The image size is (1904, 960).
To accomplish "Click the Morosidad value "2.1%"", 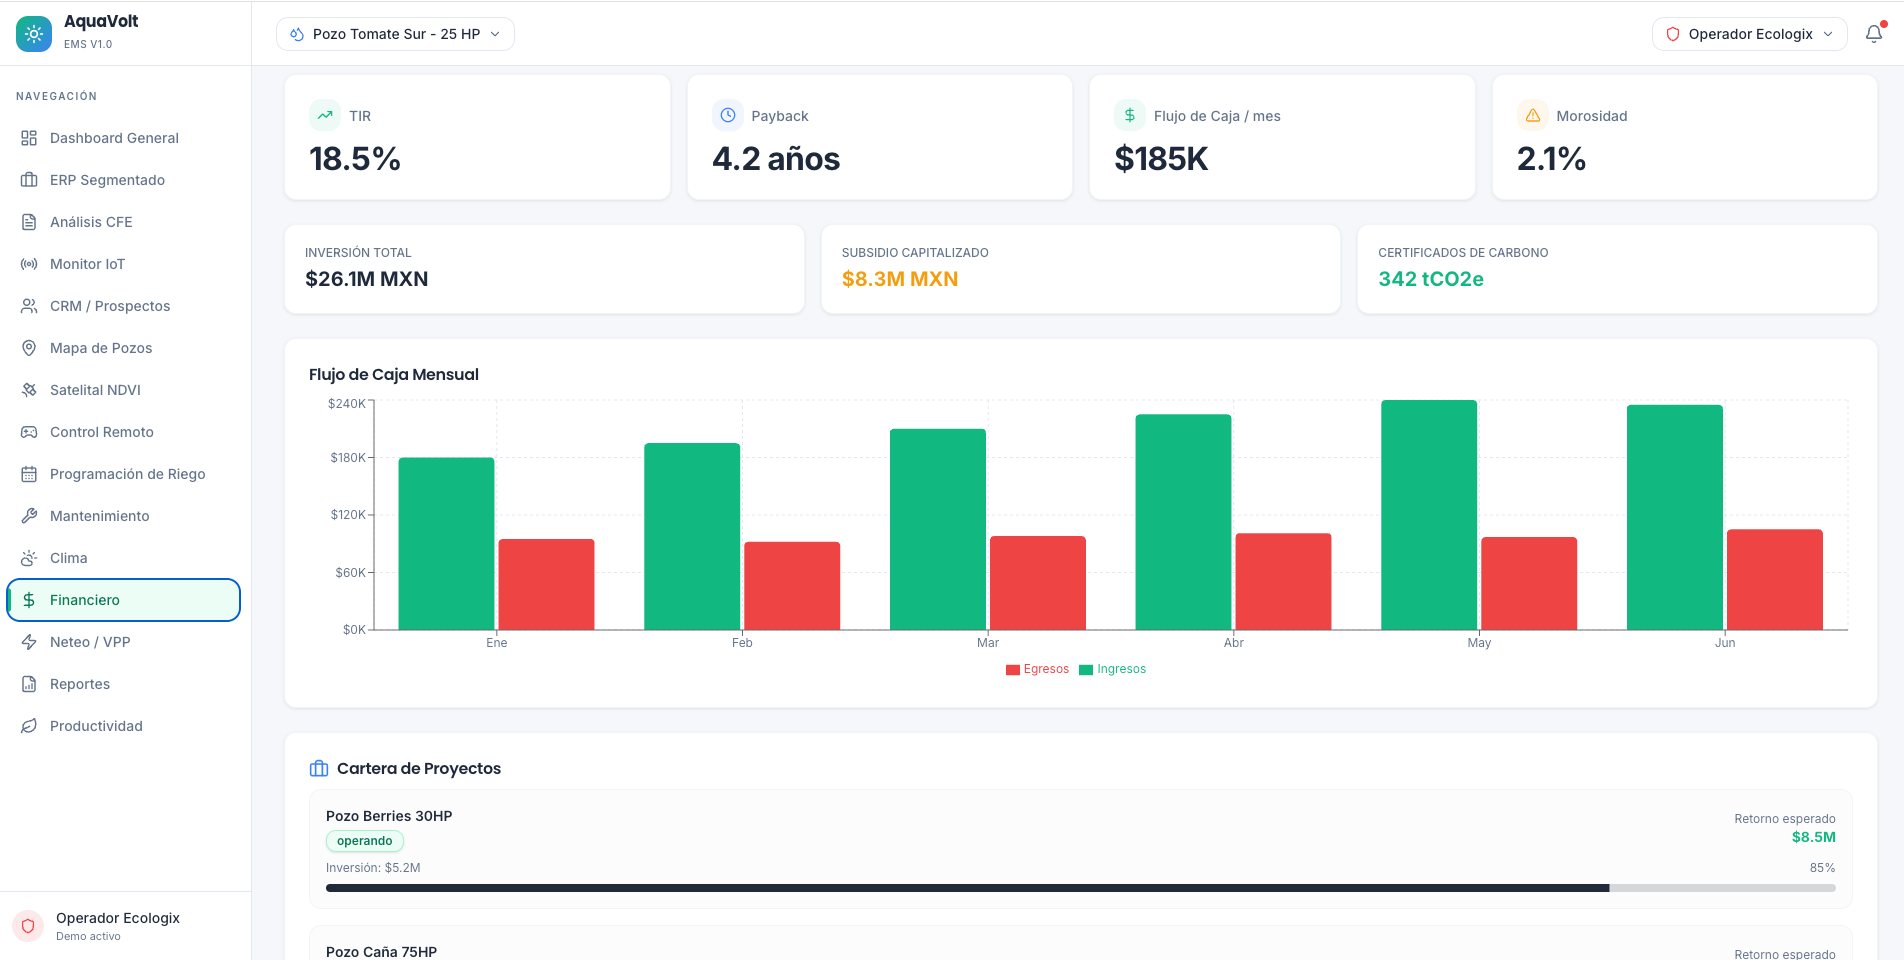I will (x=1551, y=159).
